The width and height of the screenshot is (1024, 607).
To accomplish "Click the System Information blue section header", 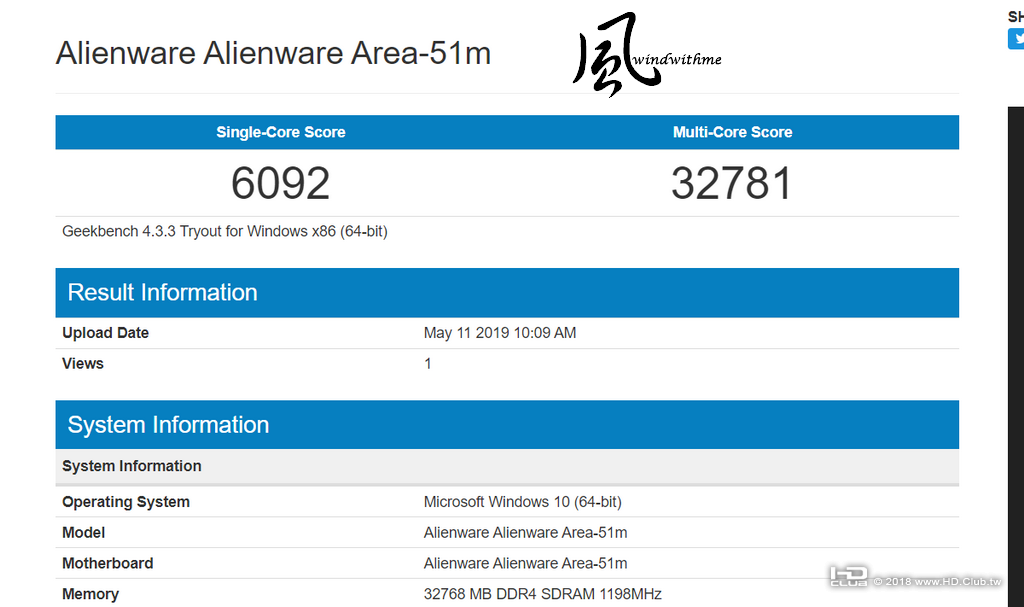I will (507, 425).
